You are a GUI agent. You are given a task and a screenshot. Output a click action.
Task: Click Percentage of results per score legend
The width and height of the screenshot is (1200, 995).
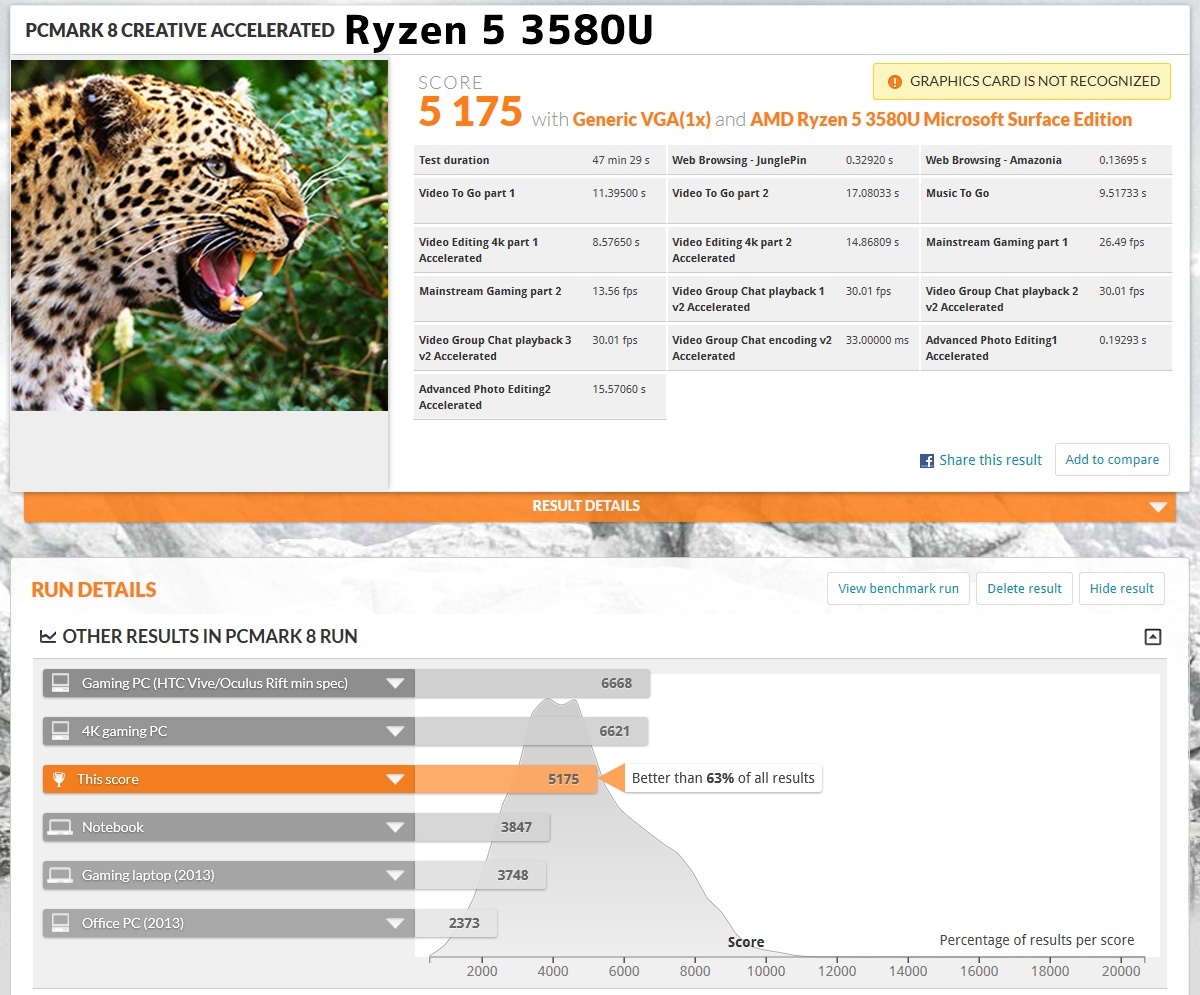[1037, 940]
